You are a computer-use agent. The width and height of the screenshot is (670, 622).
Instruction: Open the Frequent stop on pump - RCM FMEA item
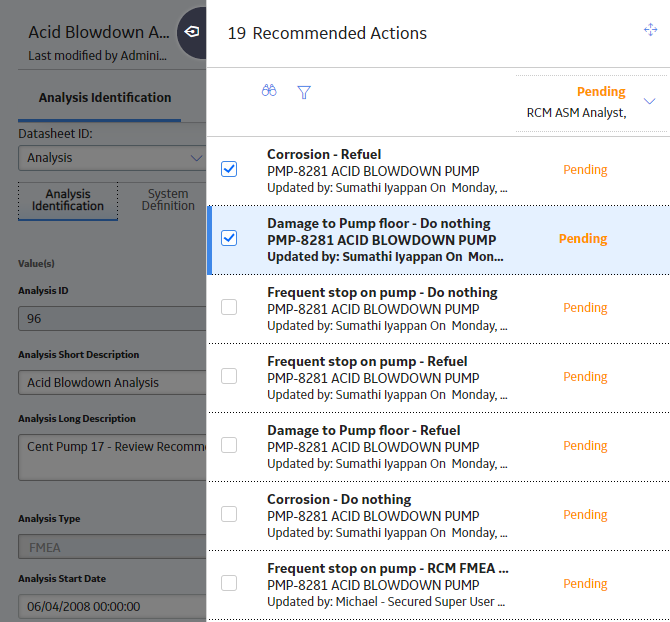[x=439, y=584]
